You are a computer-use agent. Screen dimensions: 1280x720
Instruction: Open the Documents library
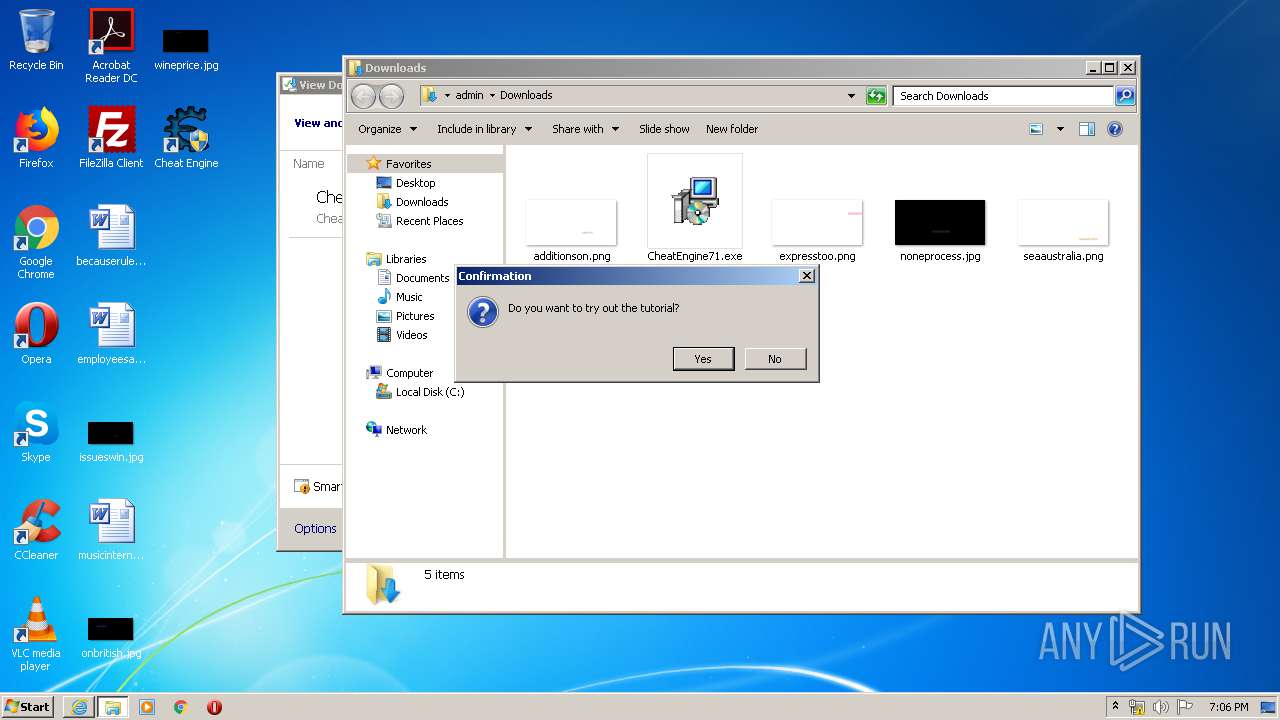tap(422, 278)
